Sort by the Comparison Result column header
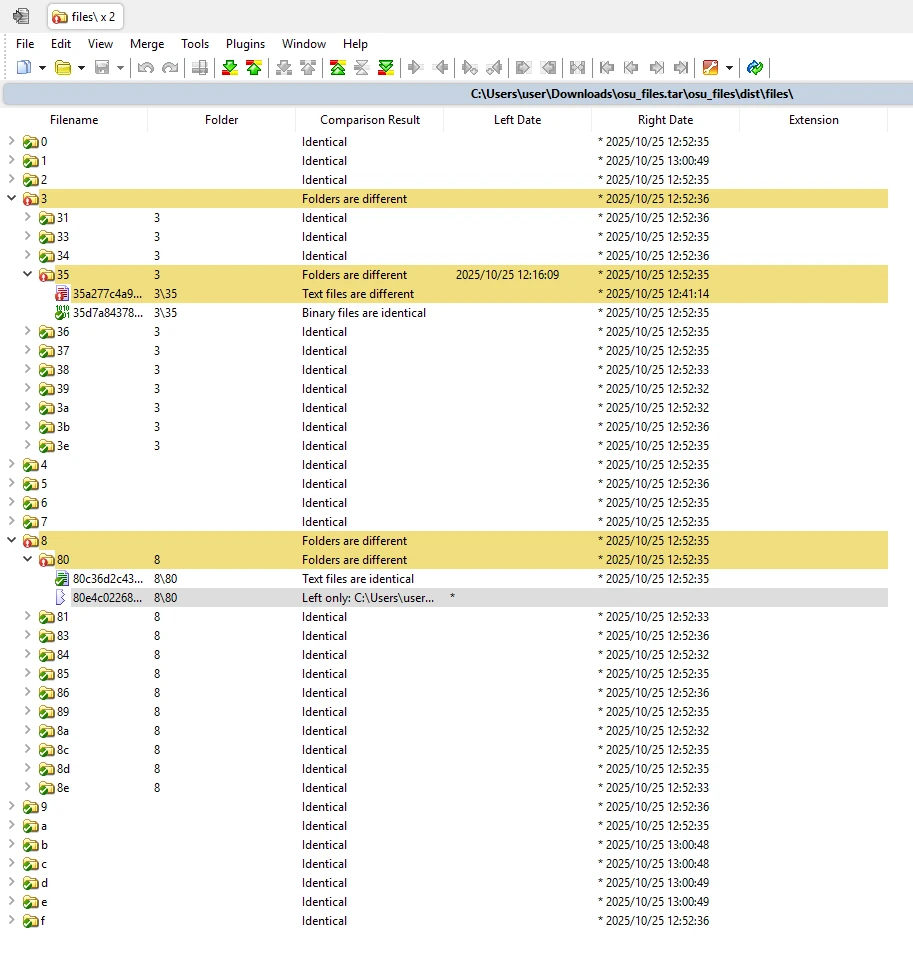 [369, 120]
